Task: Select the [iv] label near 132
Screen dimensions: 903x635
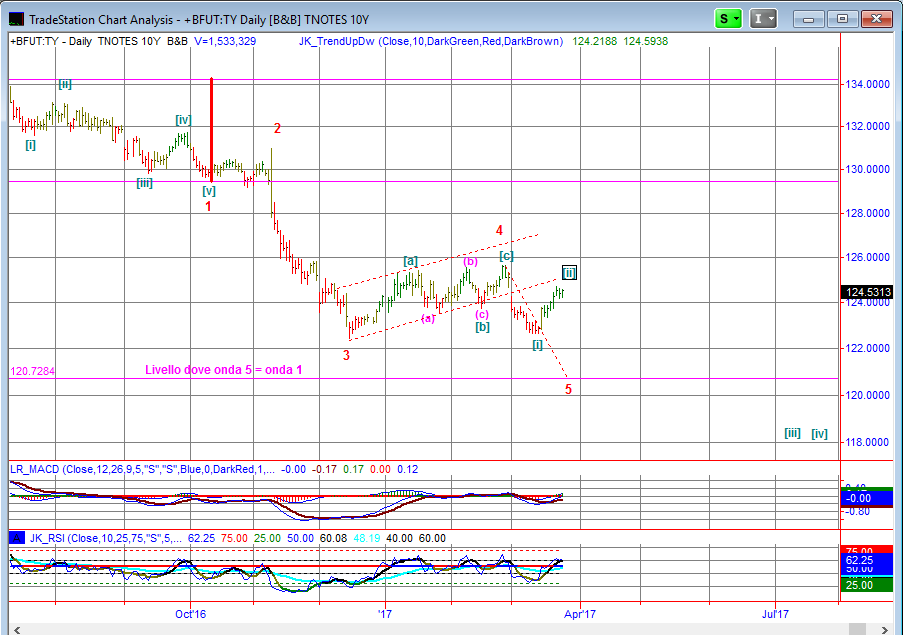Action: coord(183,120)
